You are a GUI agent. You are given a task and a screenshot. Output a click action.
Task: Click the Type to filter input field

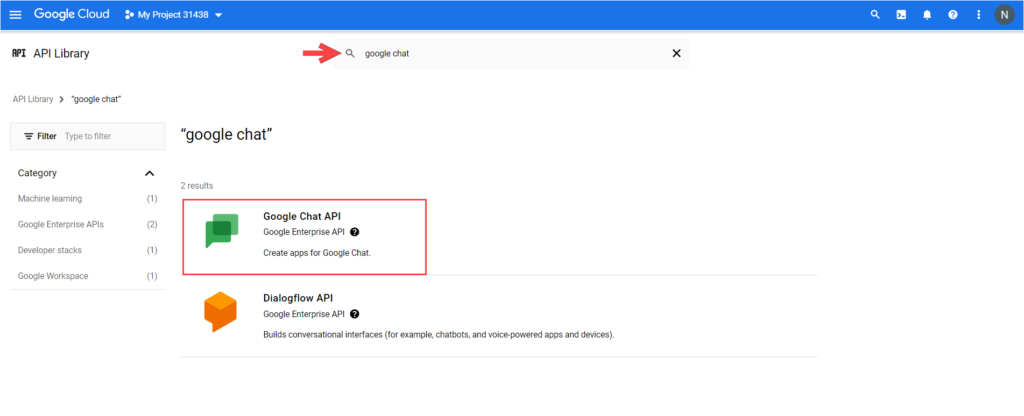(110, 136)
